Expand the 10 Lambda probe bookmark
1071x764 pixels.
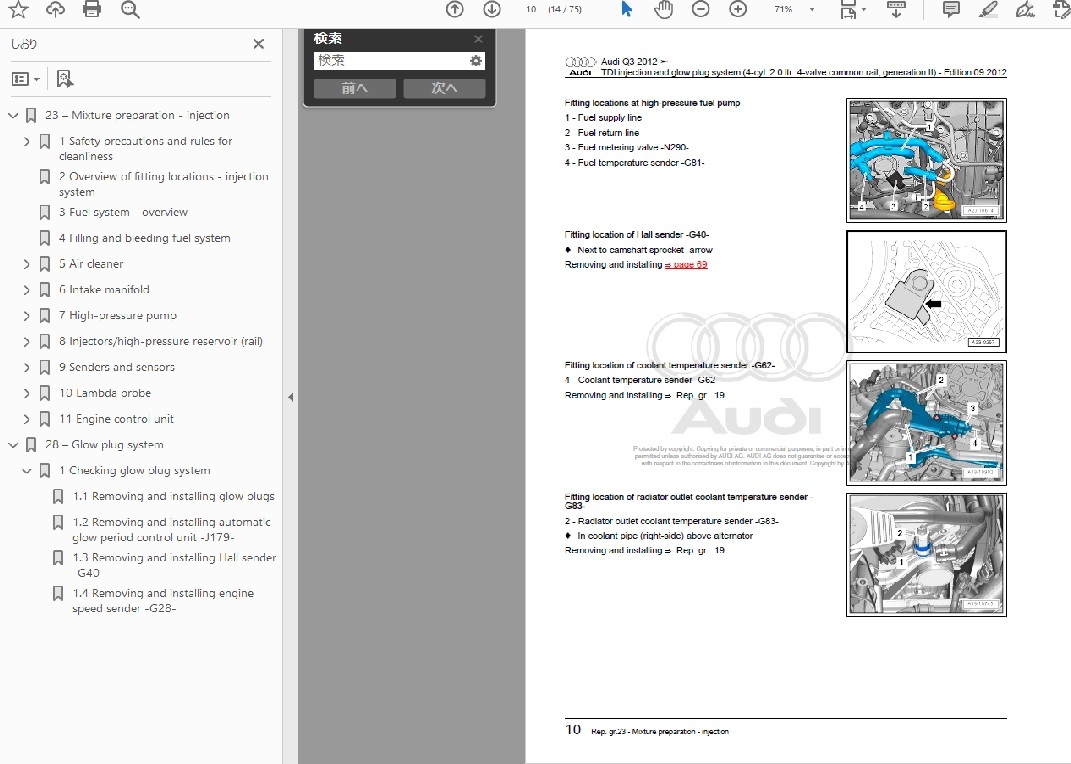coord(27,393)
